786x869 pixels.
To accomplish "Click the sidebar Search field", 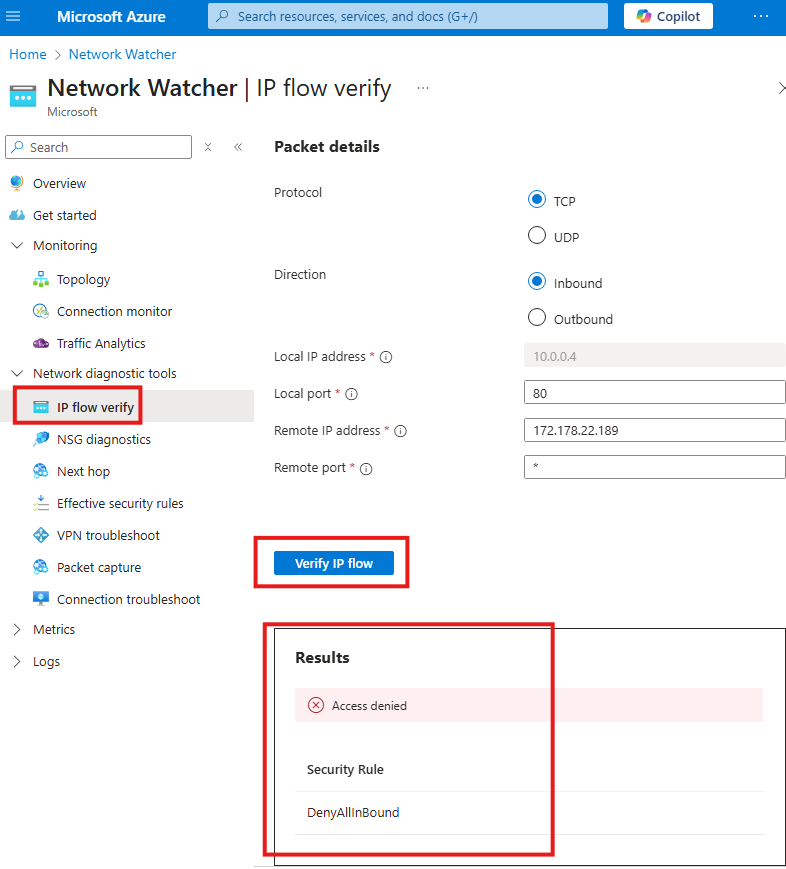I will 99,147.
